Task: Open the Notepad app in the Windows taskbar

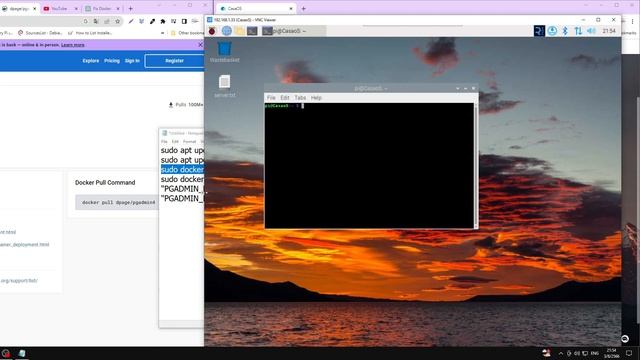Action: coord(22,353)
